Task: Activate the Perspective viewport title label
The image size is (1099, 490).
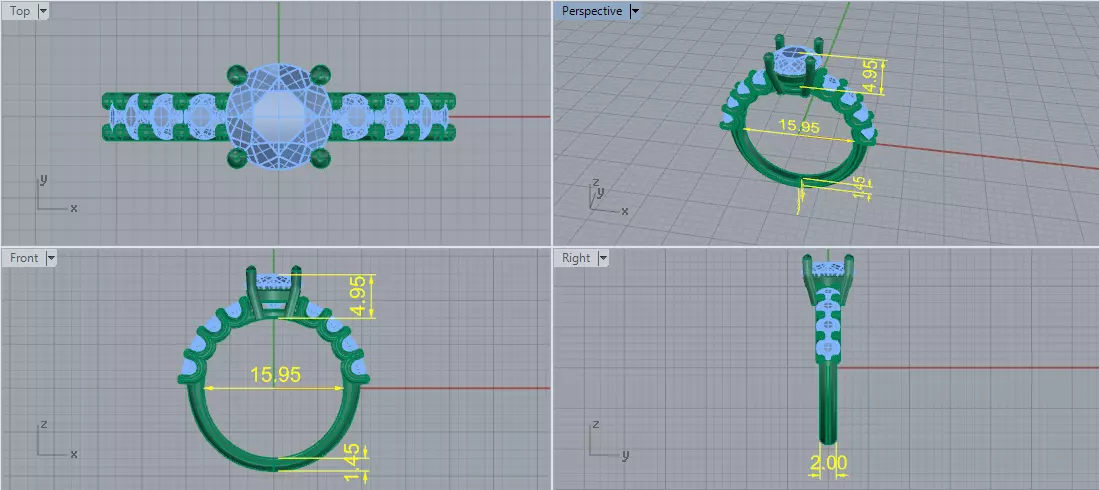Action: pyautogui.click(x=592, y=11)
